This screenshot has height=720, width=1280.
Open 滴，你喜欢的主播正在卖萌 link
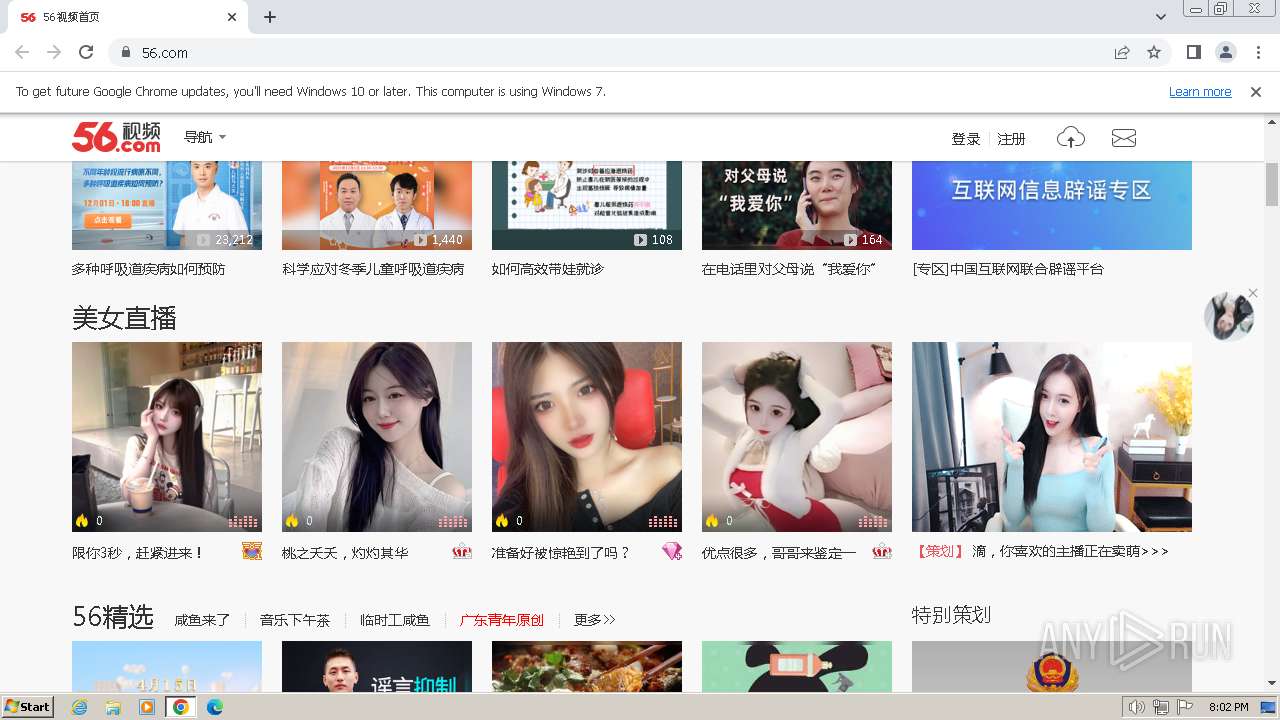[x=1070, y=551]
